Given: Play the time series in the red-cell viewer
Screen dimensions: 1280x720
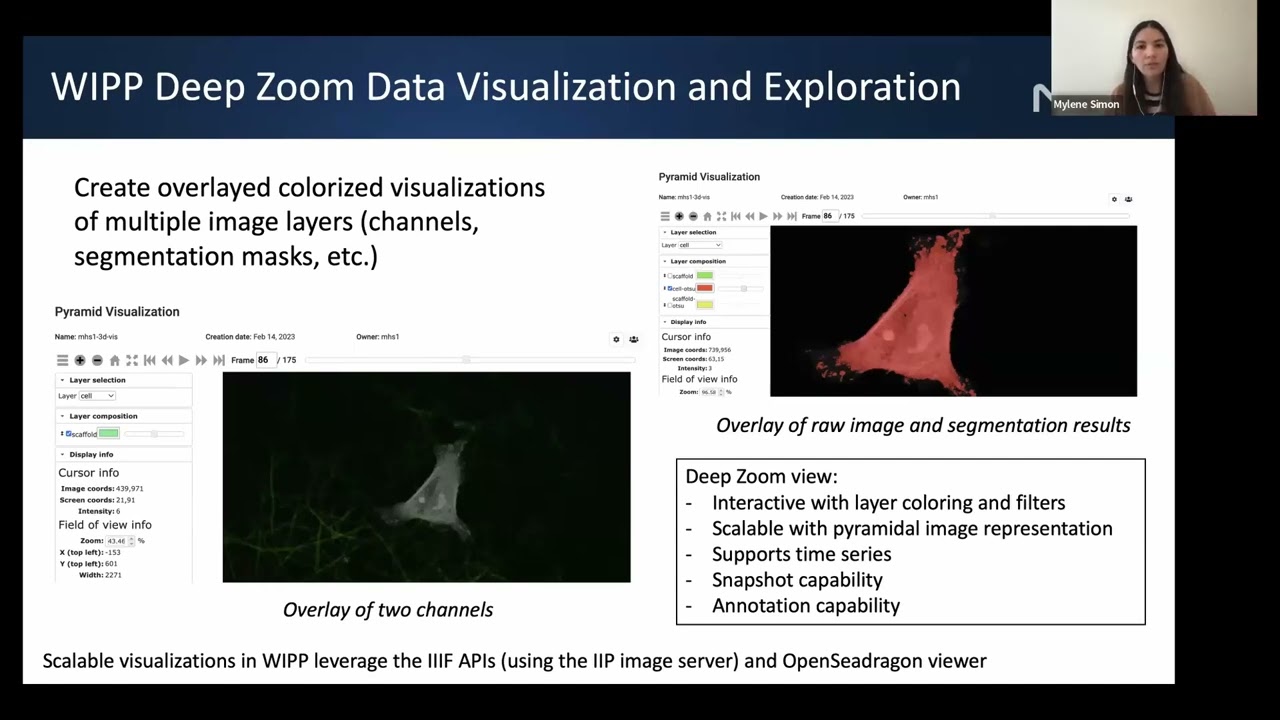Looking at the screenshot, I should [x=764, y=216].
